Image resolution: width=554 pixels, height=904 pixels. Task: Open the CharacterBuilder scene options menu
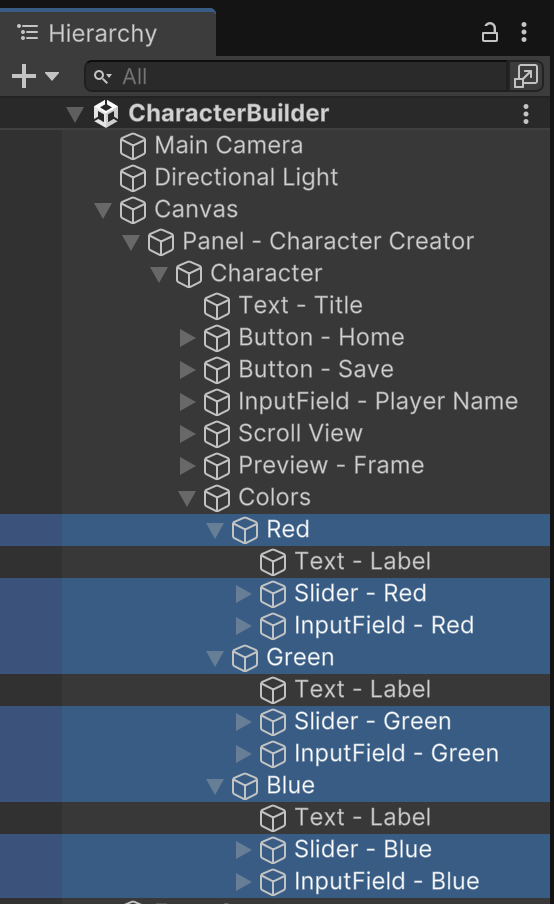point(526,114)
